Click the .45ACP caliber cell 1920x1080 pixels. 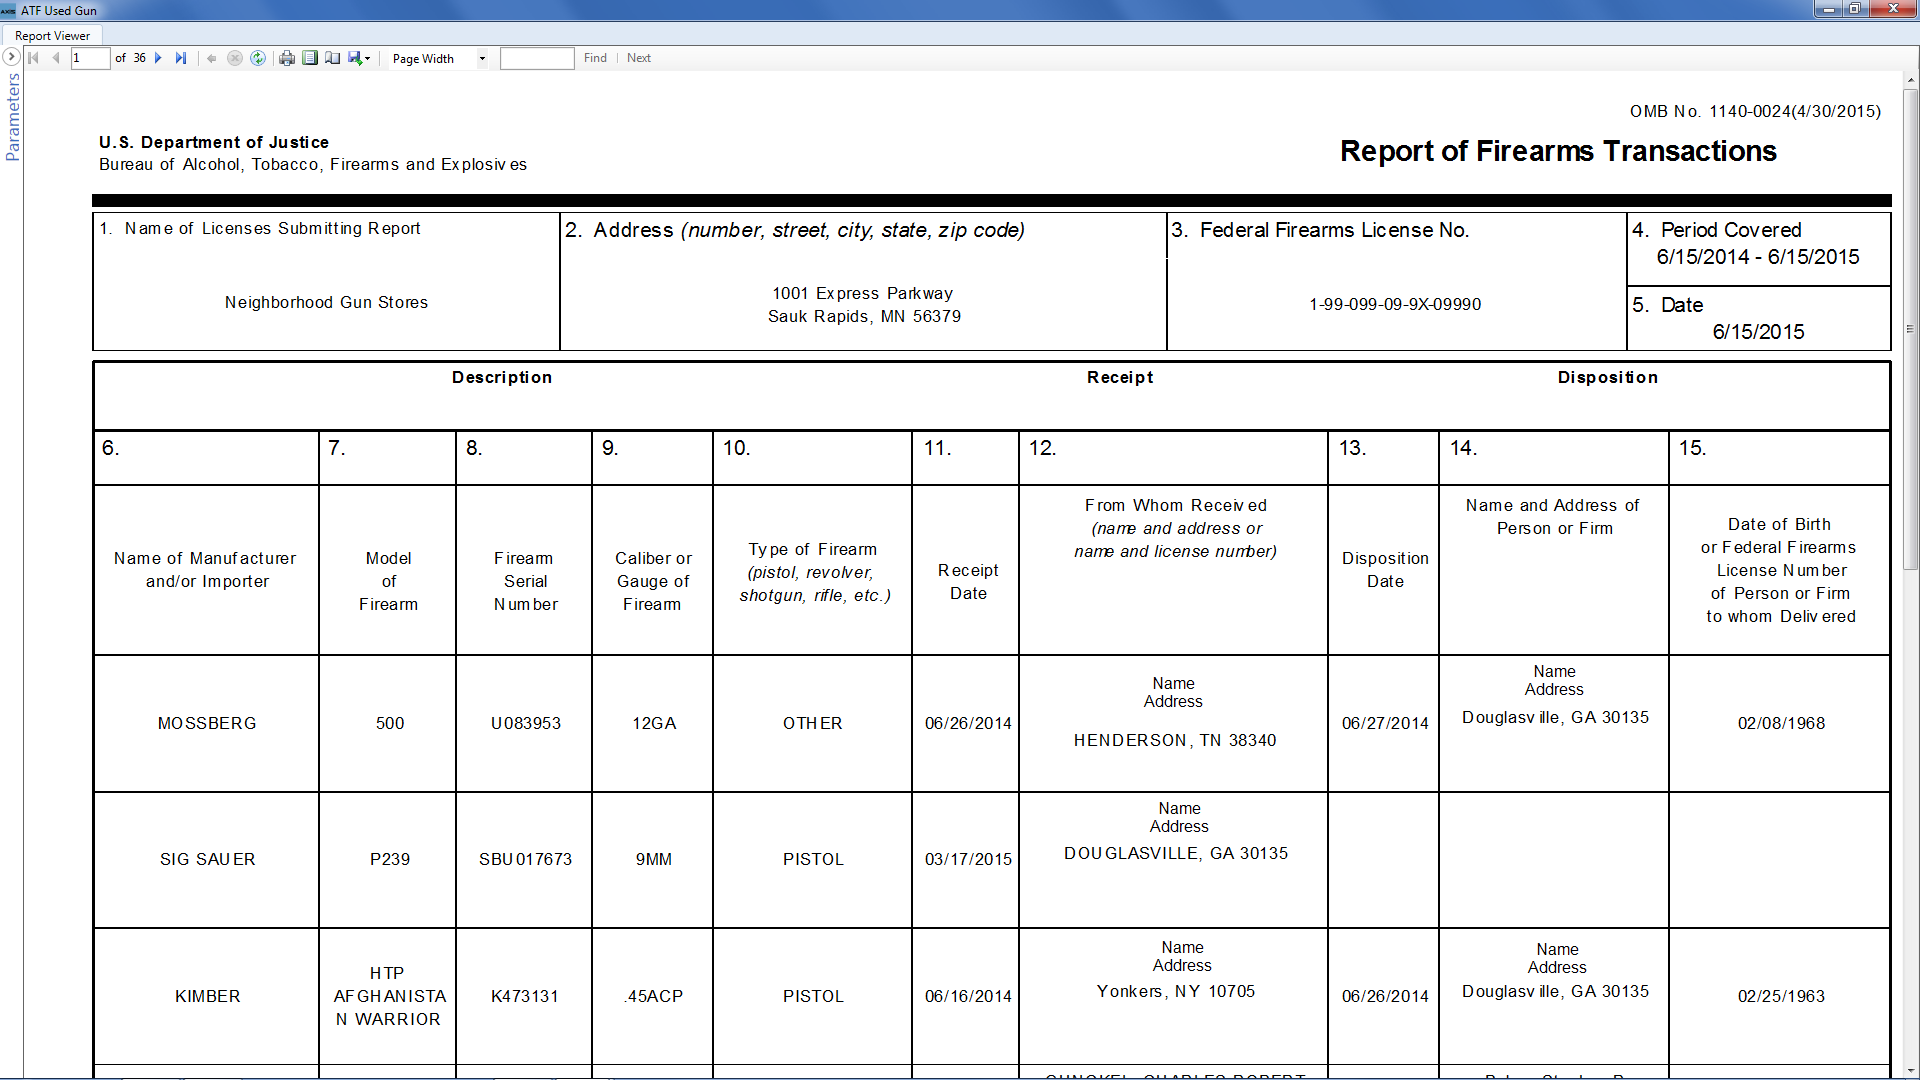click(x=653, y=996)
